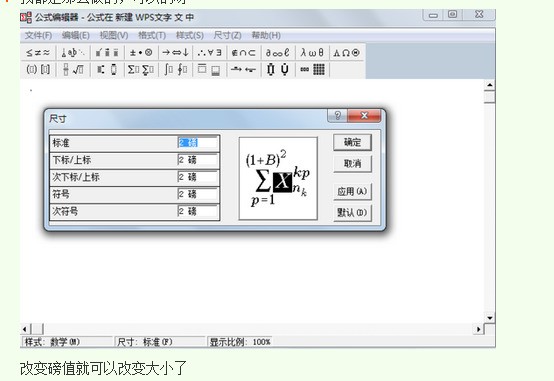Open the fraction and radical templates
The image size is (554, 381).
(73, 69)
